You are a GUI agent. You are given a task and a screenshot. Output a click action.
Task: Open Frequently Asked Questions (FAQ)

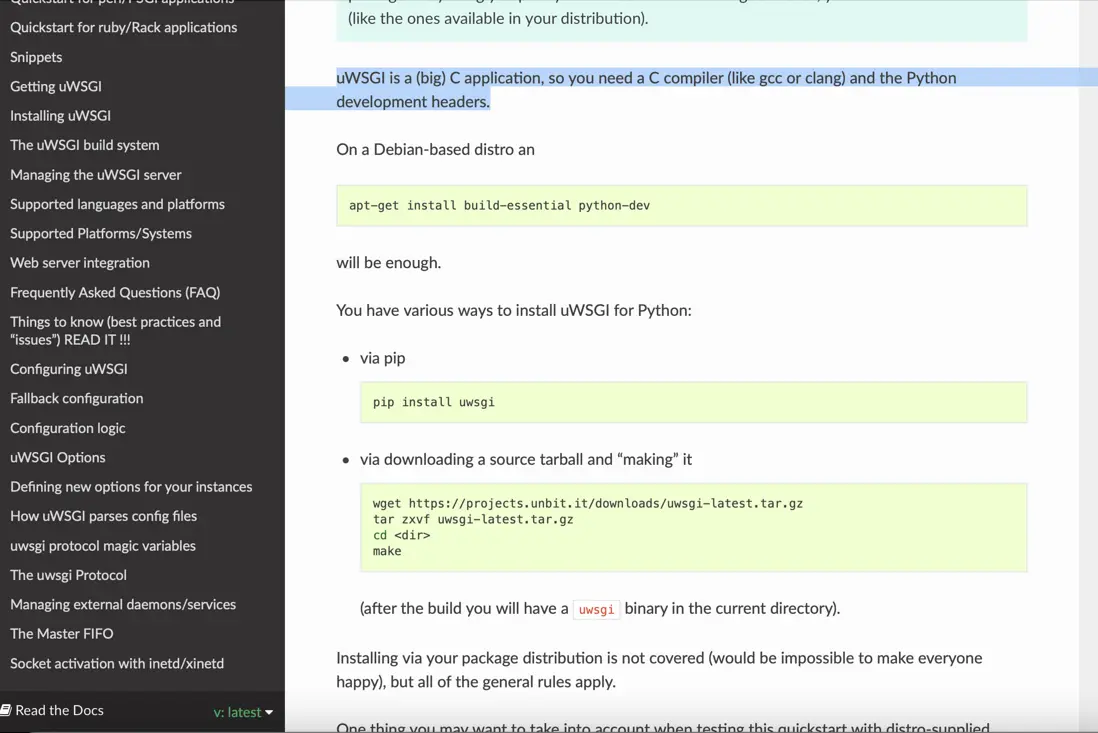tap(115, 292)
